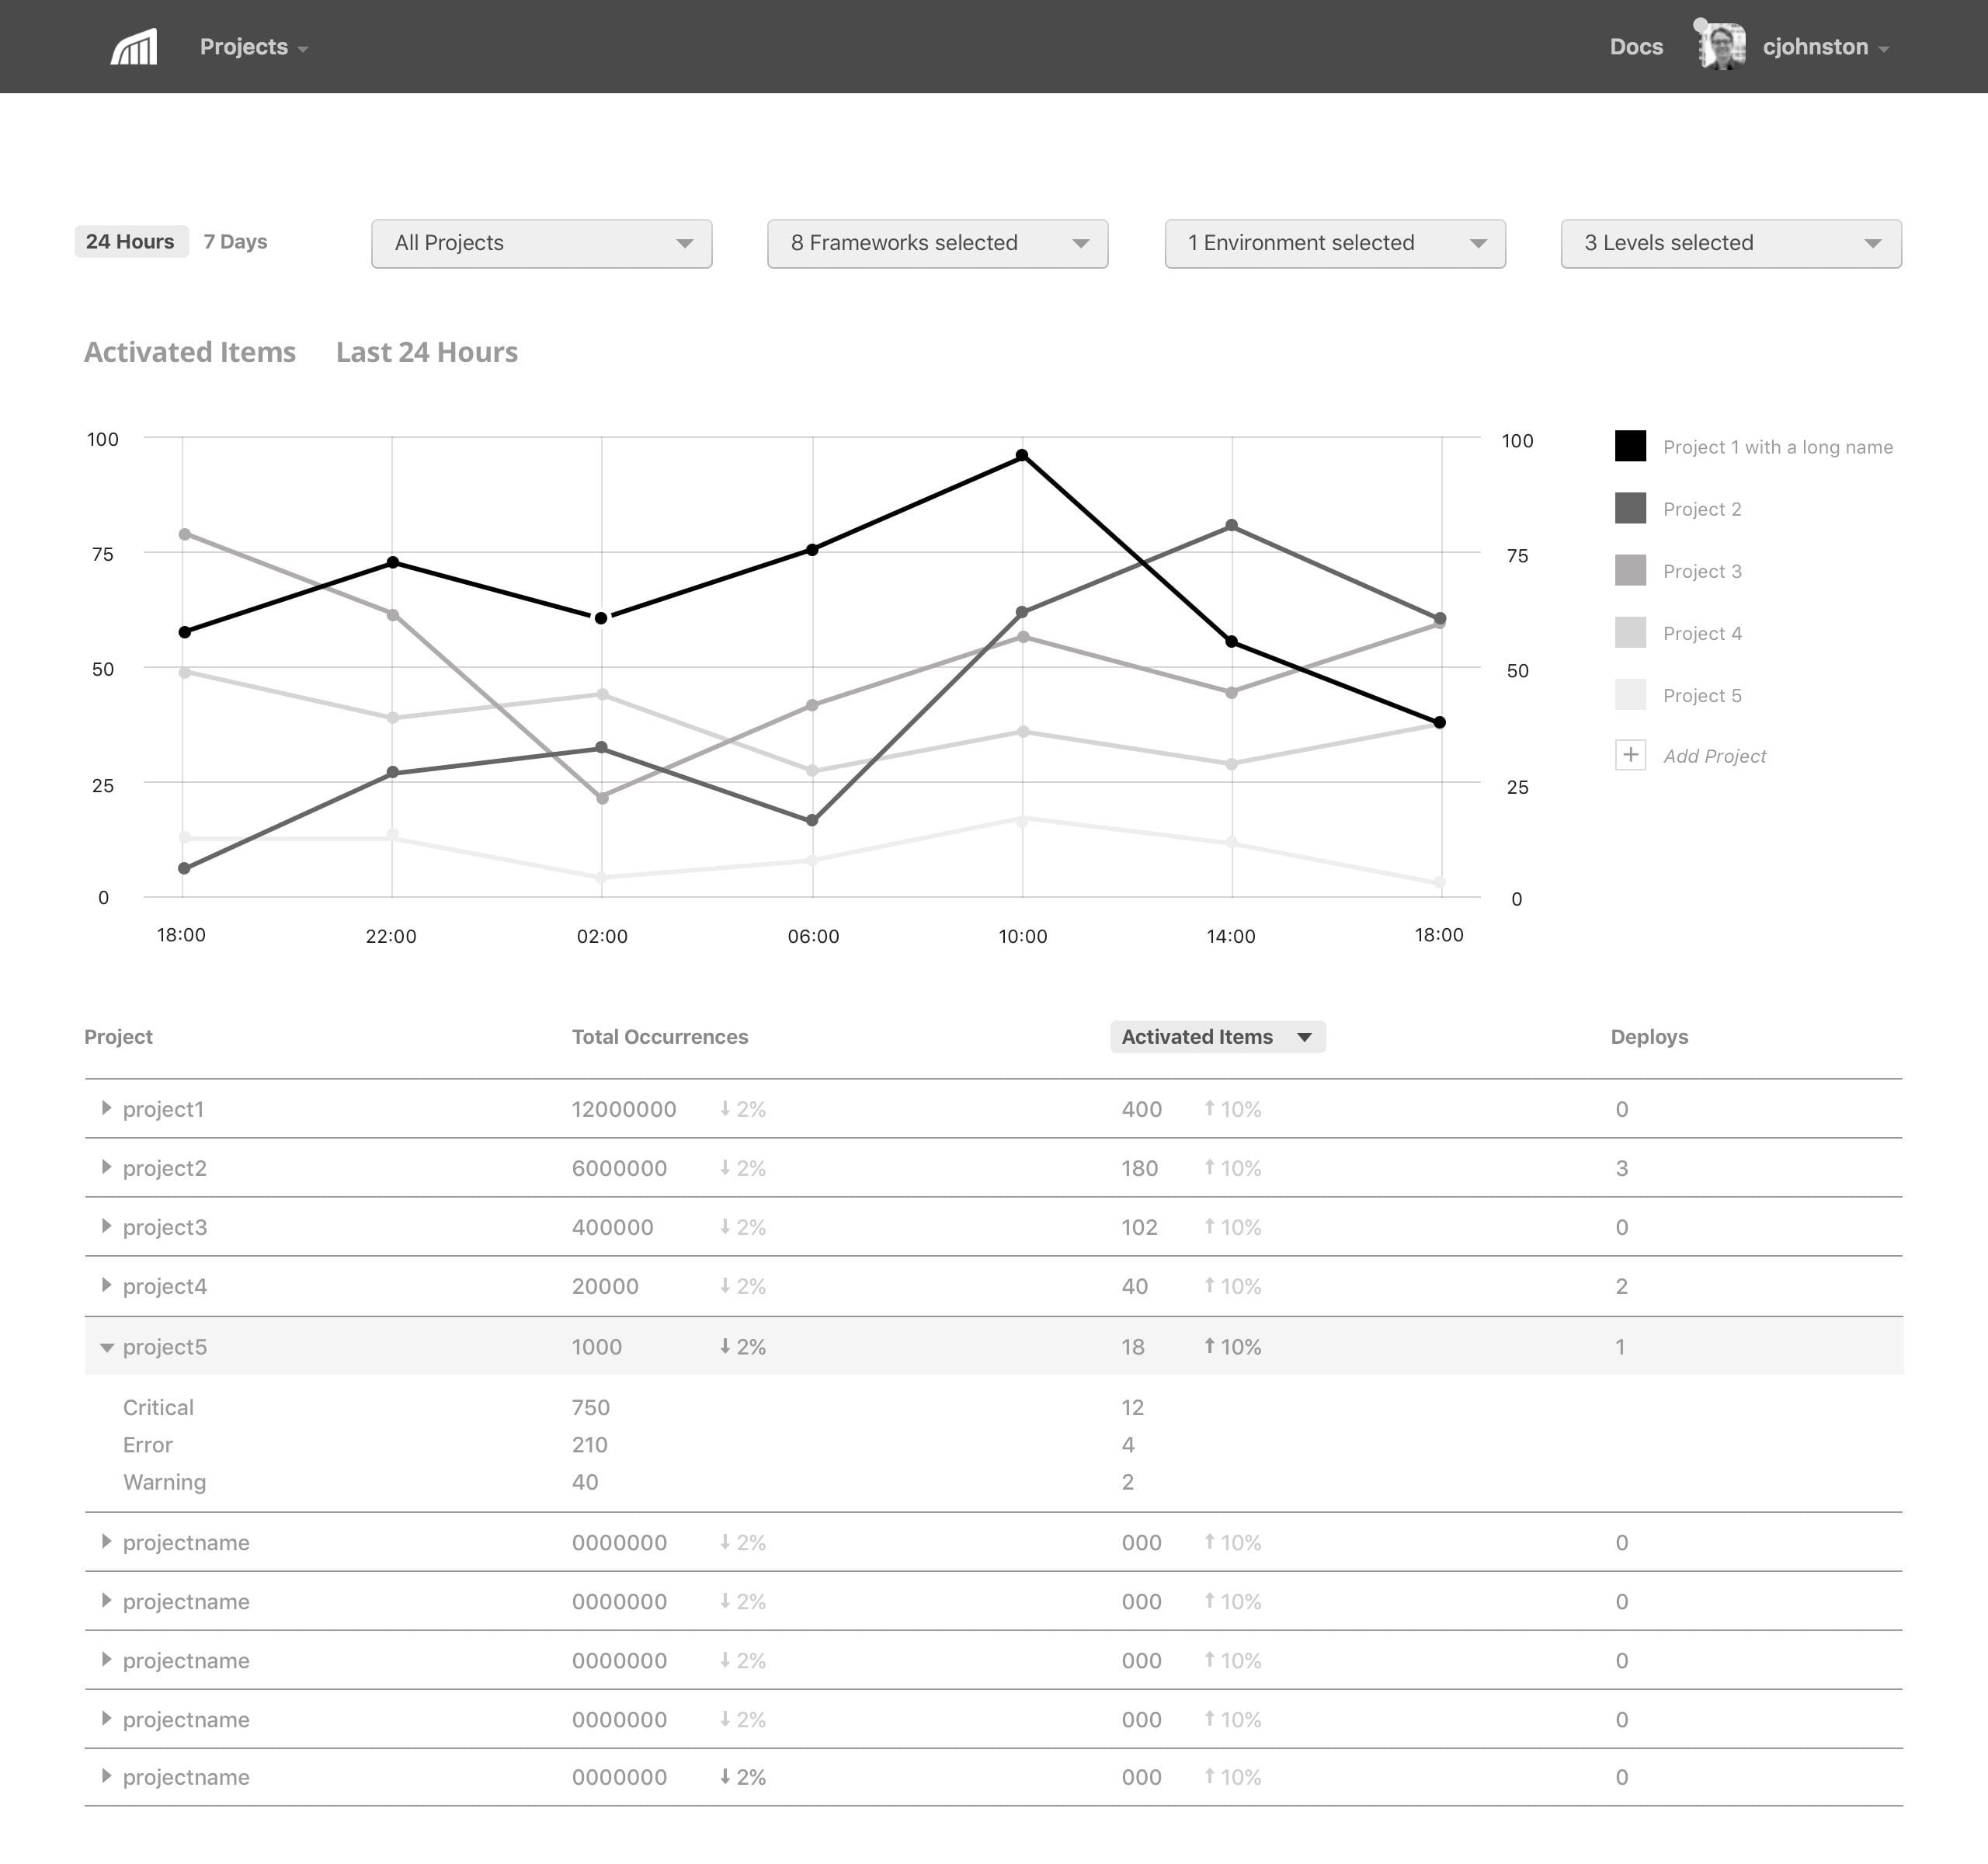Click the up arrow beside project5 10%
Screen dimensions: 1988x1864
(x=1209, y=1346)
